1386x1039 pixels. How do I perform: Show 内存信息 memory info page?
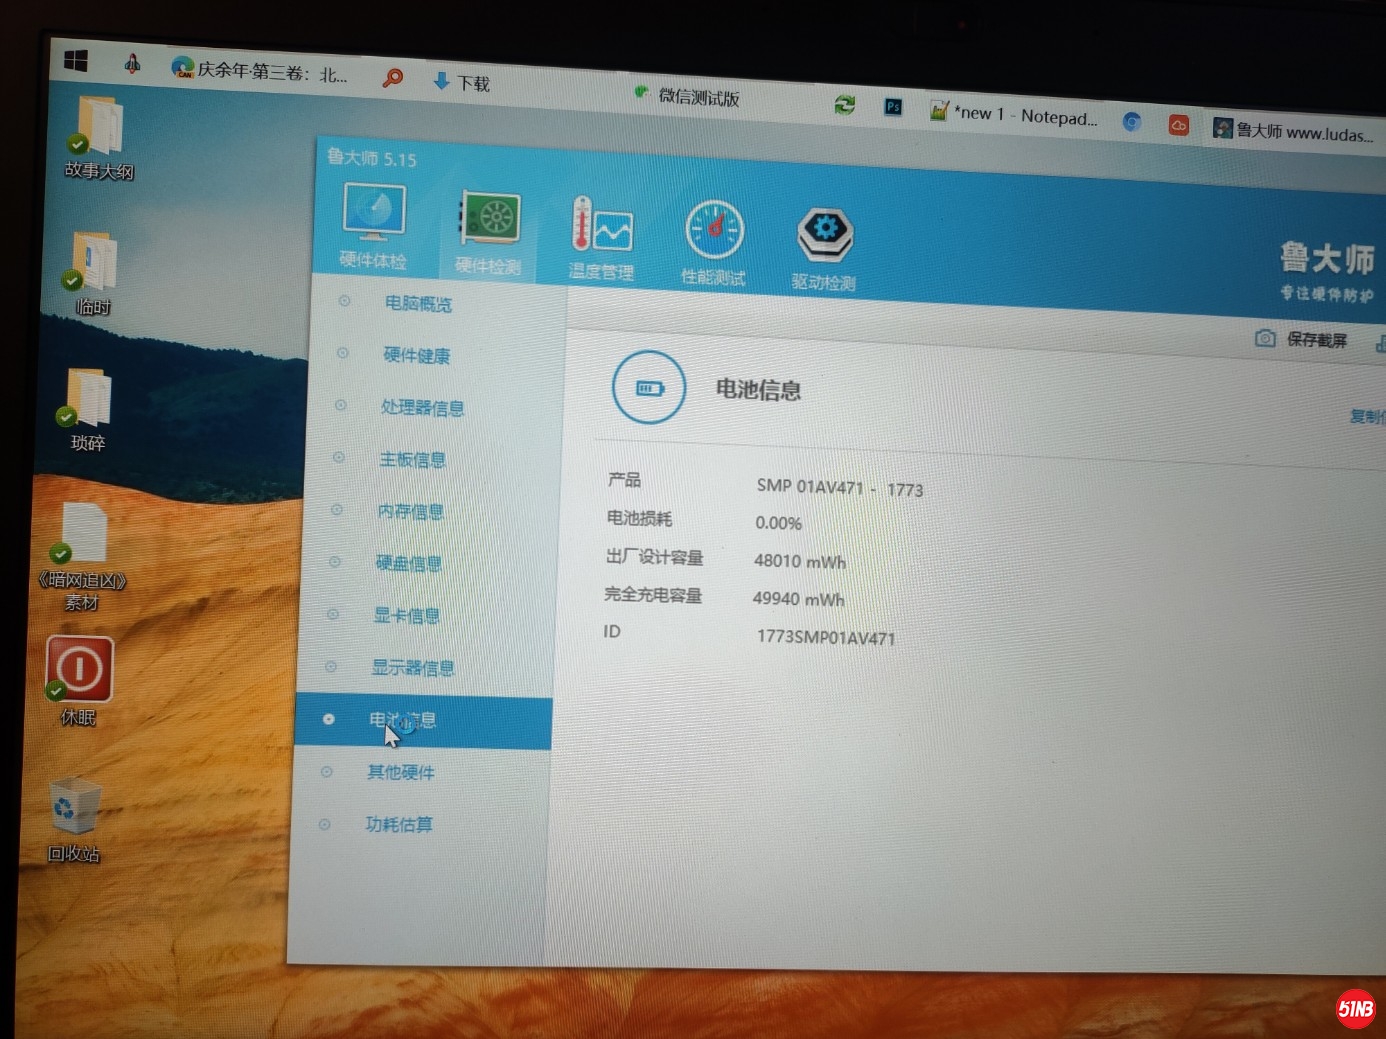(x=410, y=512)
